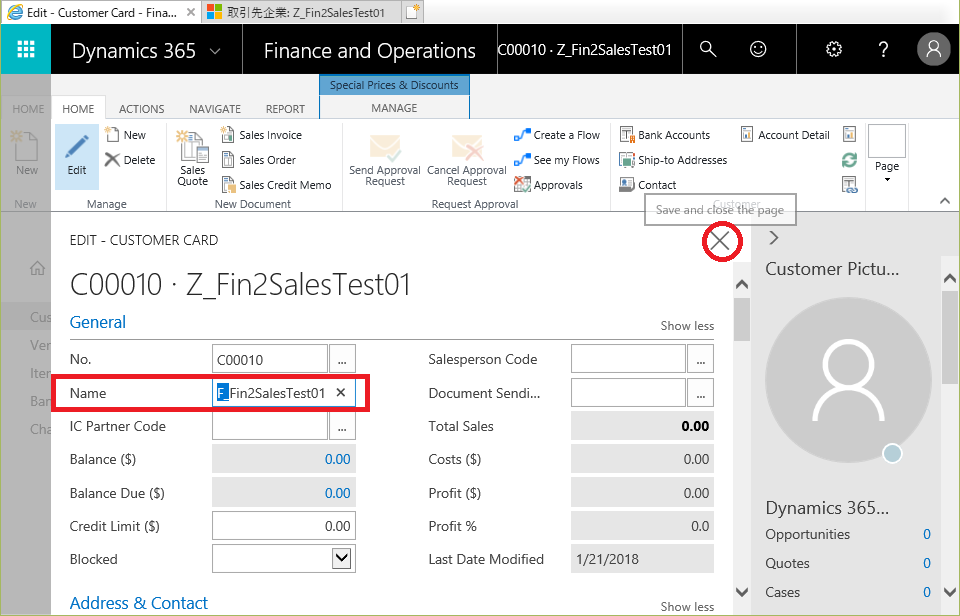This screenshot has height=616, width=960.
Task: Click the Name input field
Action: [284, 393]
